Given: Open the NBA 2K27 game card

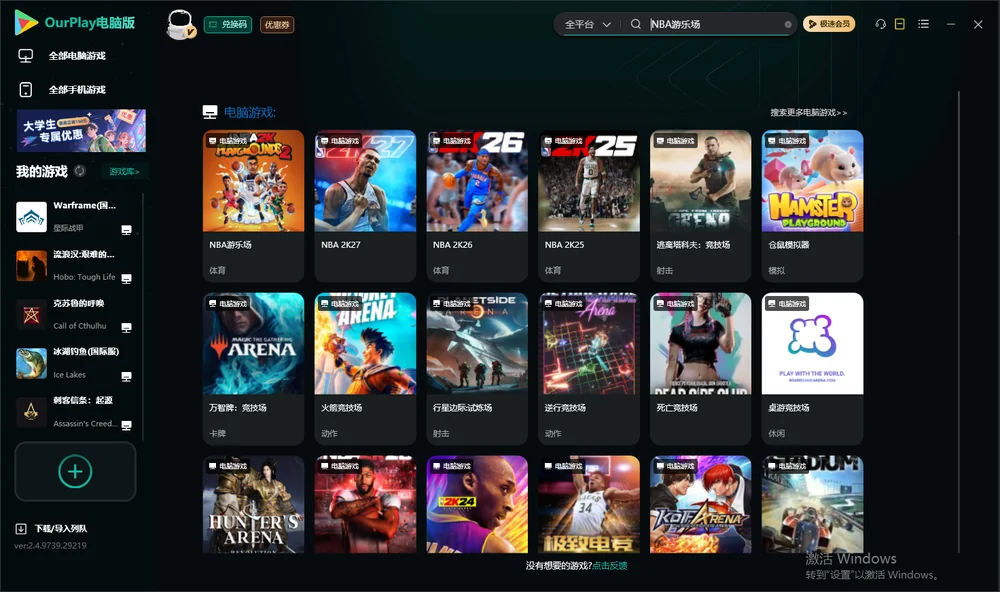Looking at the screenshot, I should pos(365,205).
